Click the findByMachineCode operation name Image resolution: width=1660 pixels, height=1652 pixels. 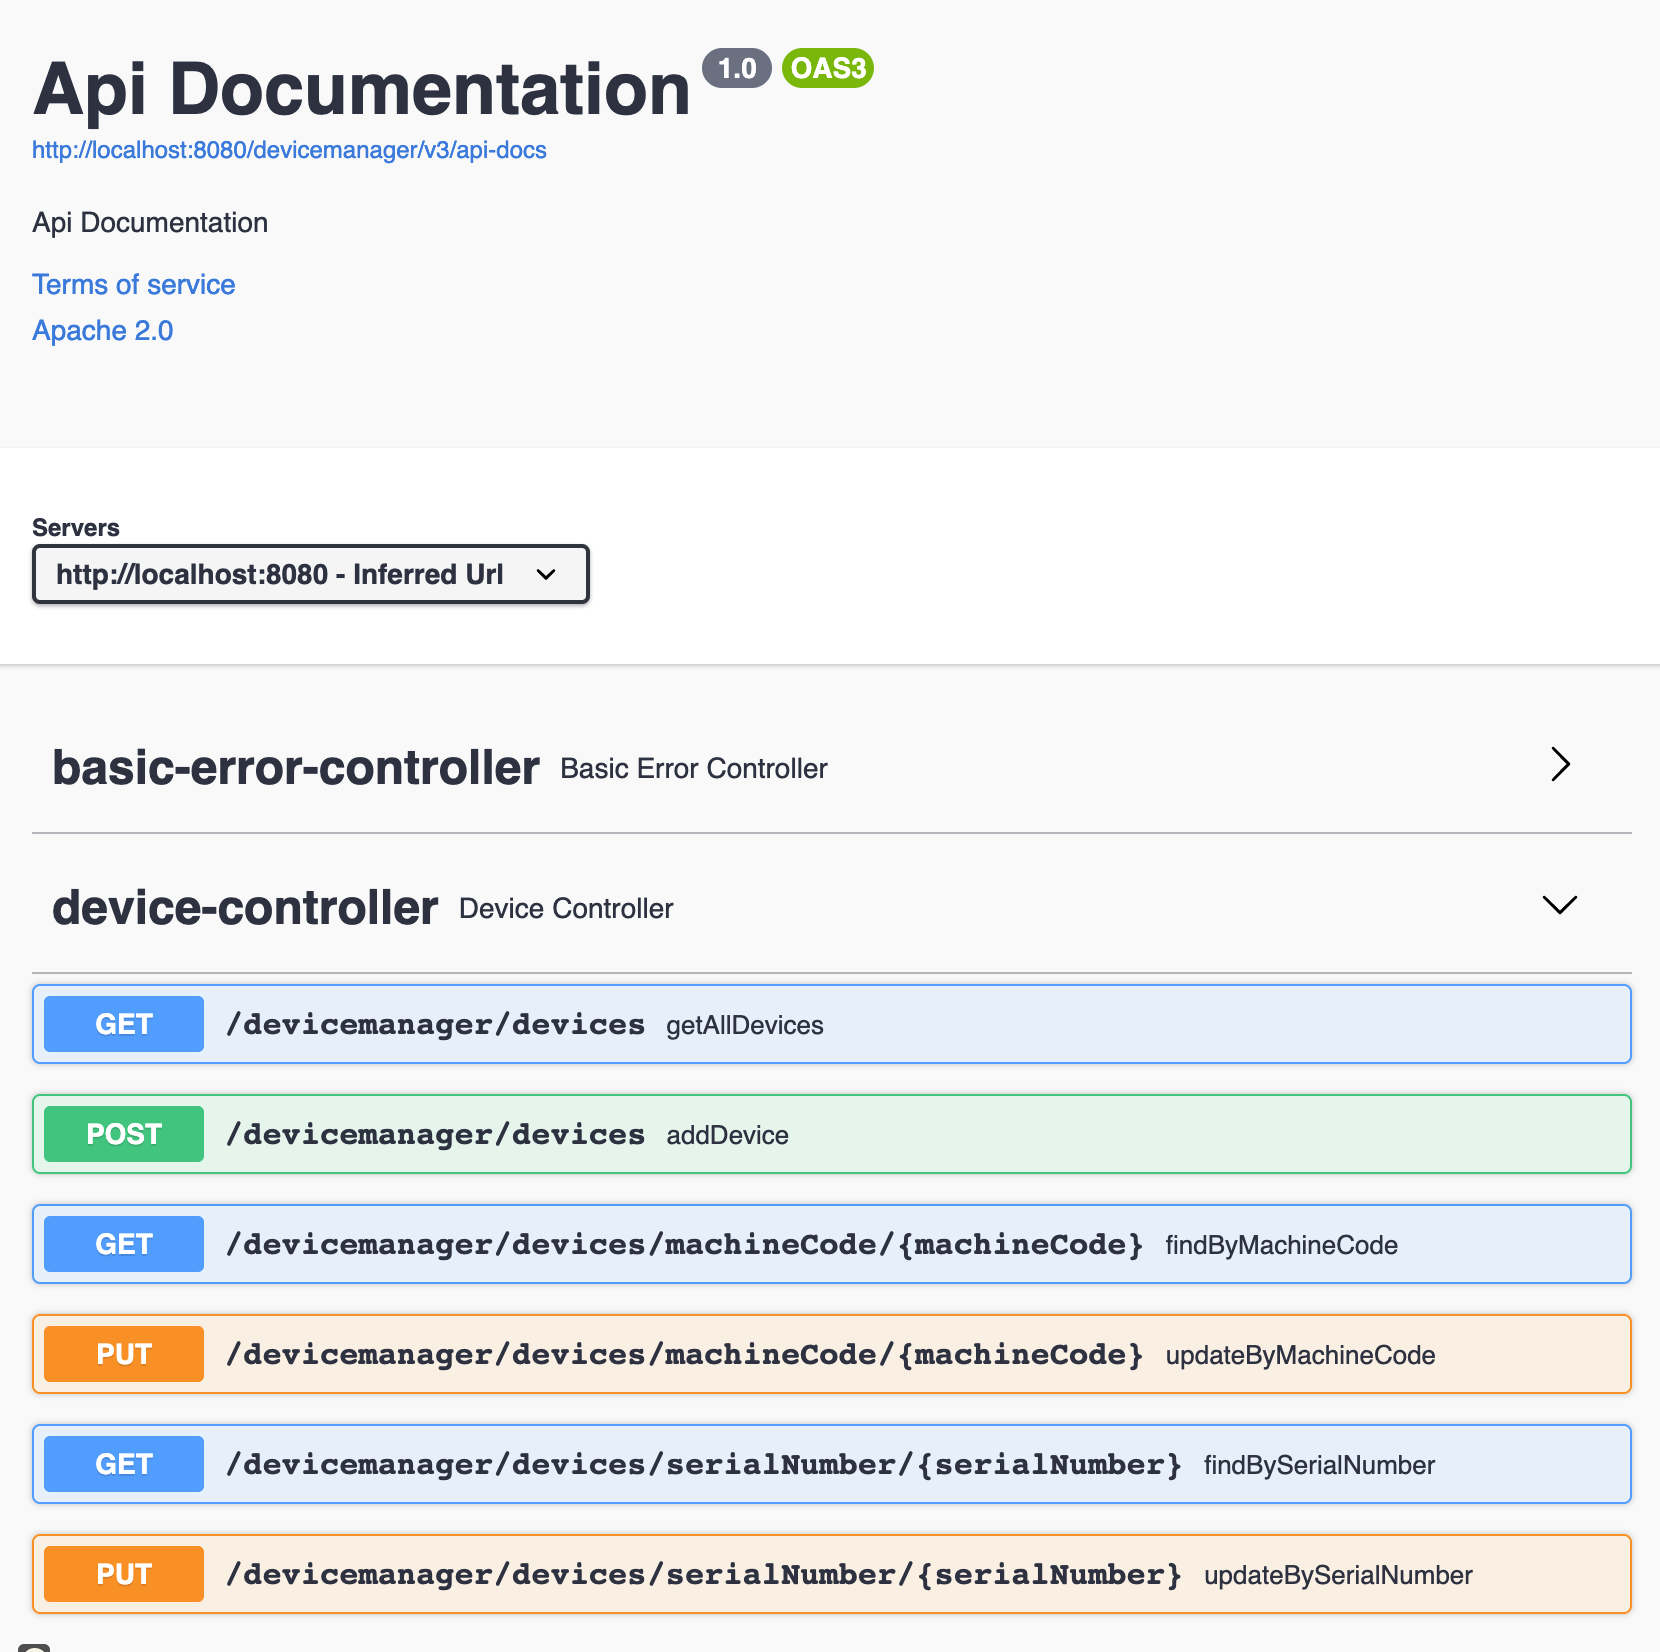[1282, 1245]
